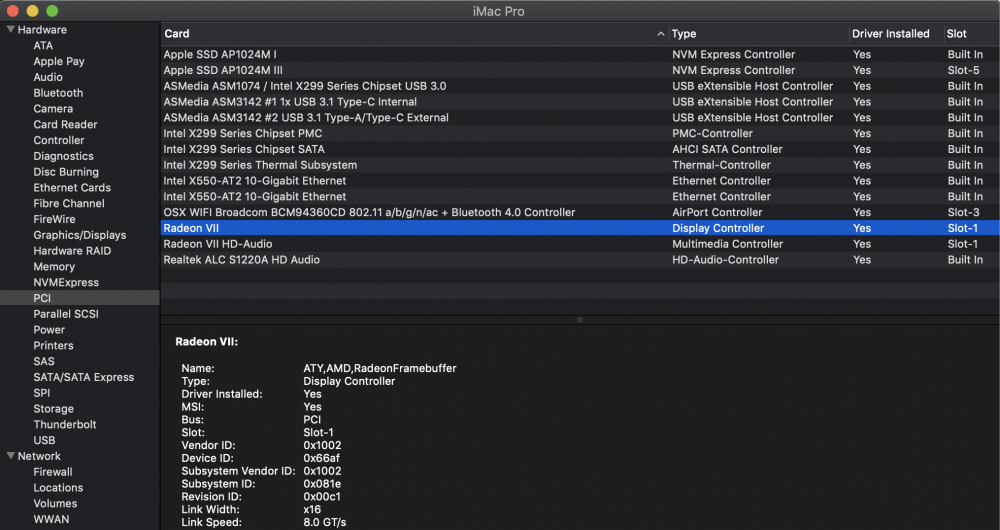1000x530 pixels.
Task: Select Thunderbolt in the sidebar
Action: 64,424
